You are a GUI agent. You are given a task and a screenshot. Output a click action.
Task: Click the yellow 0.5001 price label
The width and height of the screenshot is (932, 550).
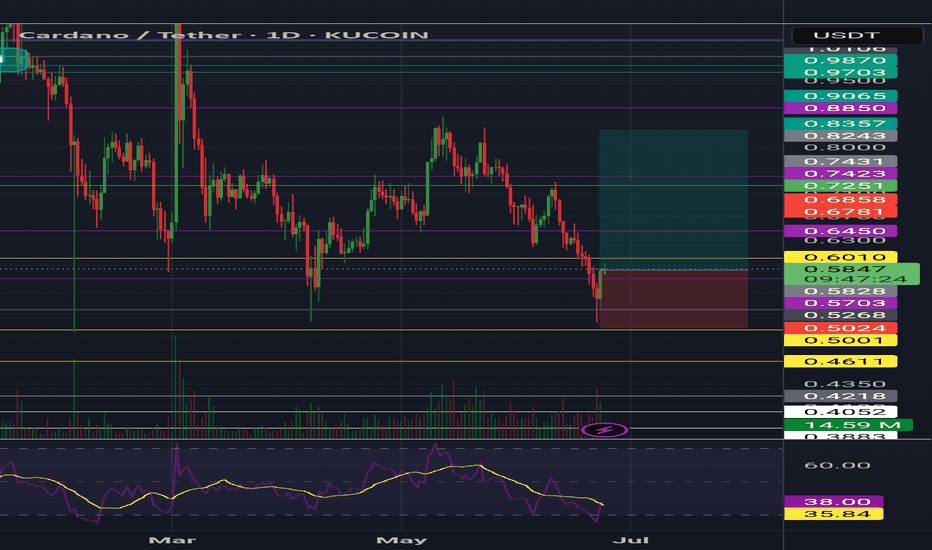click(840, 340)
